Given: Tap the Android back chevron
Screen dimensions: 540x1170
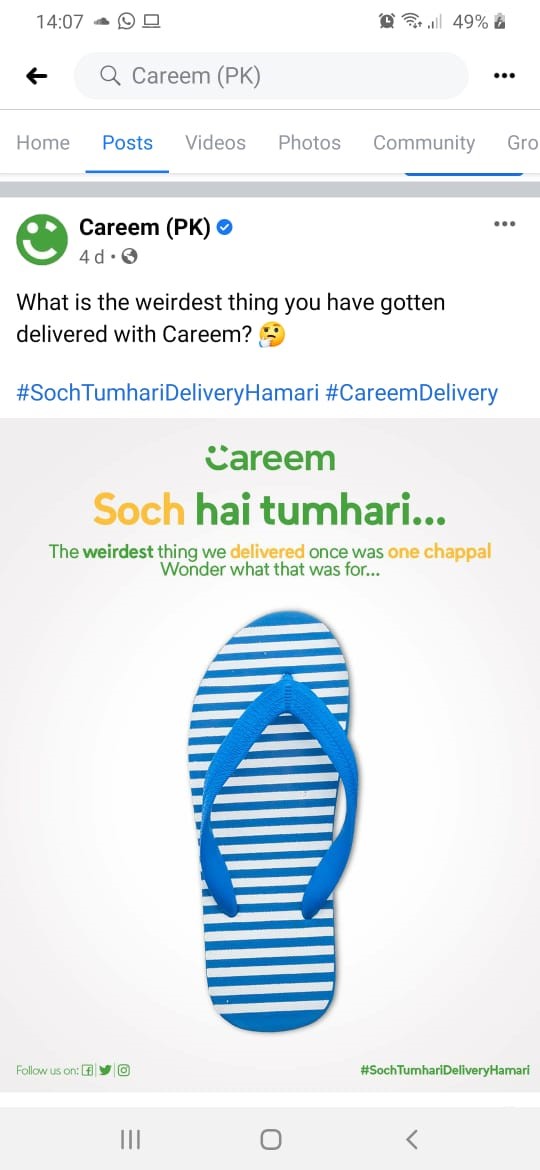Looking at the screenshot, I should pyautogui.click(x=412, y=1139).
